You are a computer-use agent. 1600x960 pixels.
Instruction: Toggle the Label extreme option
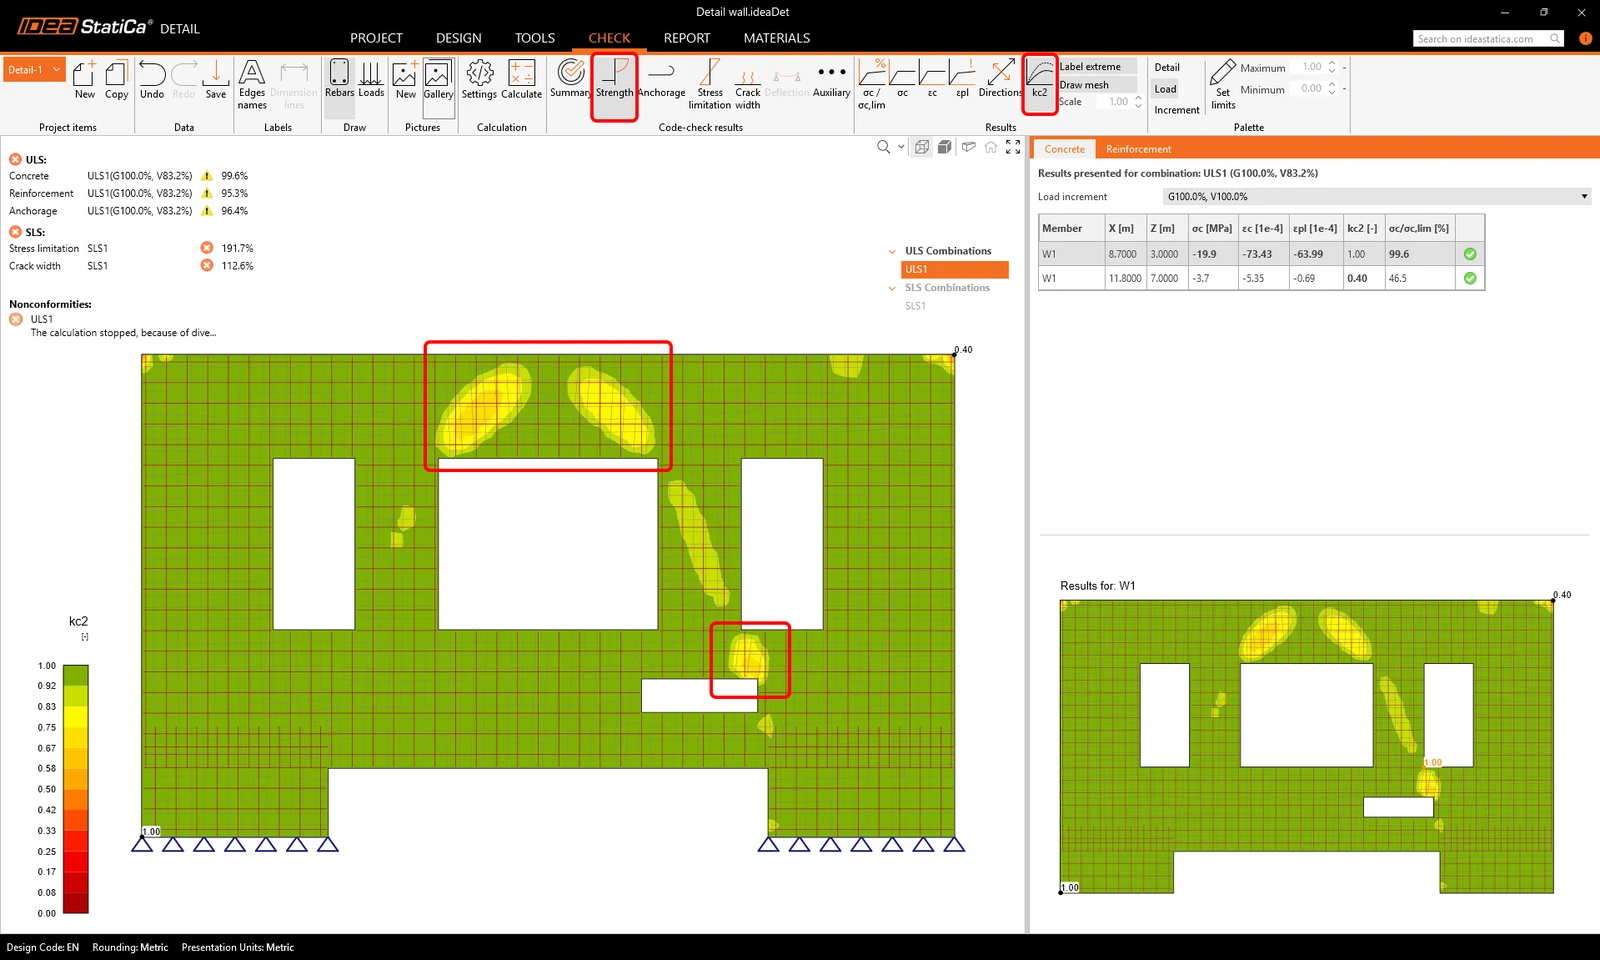1097,67
